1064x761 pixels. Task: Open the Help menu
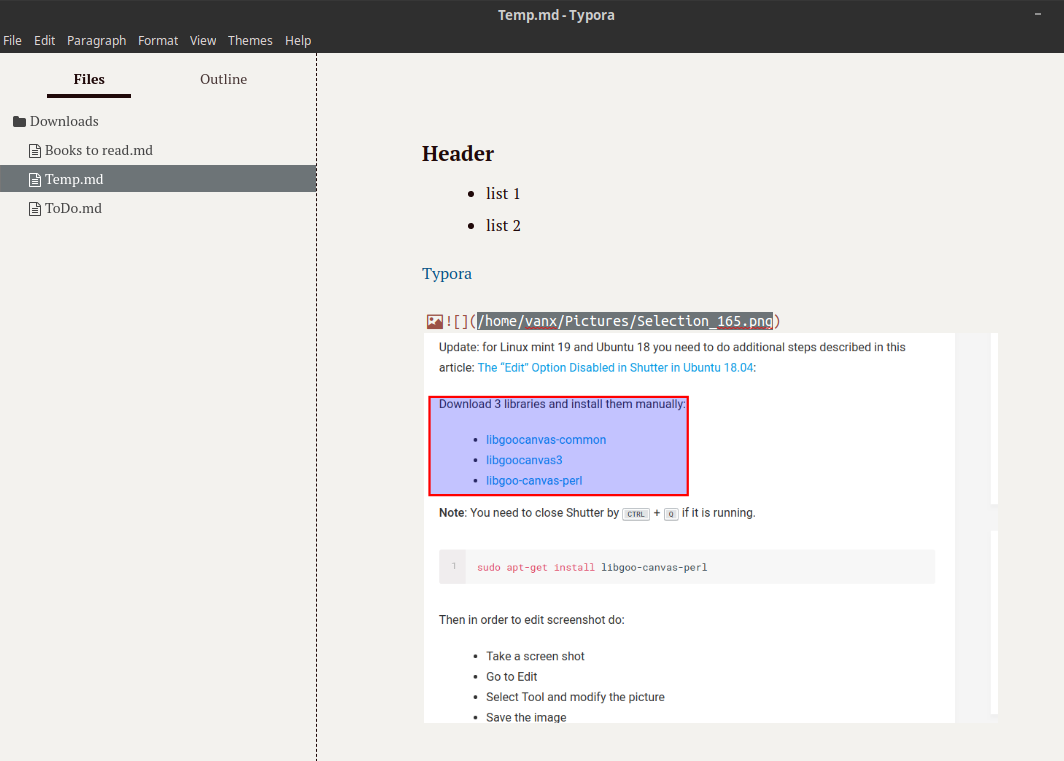click(x=297, y=40)
